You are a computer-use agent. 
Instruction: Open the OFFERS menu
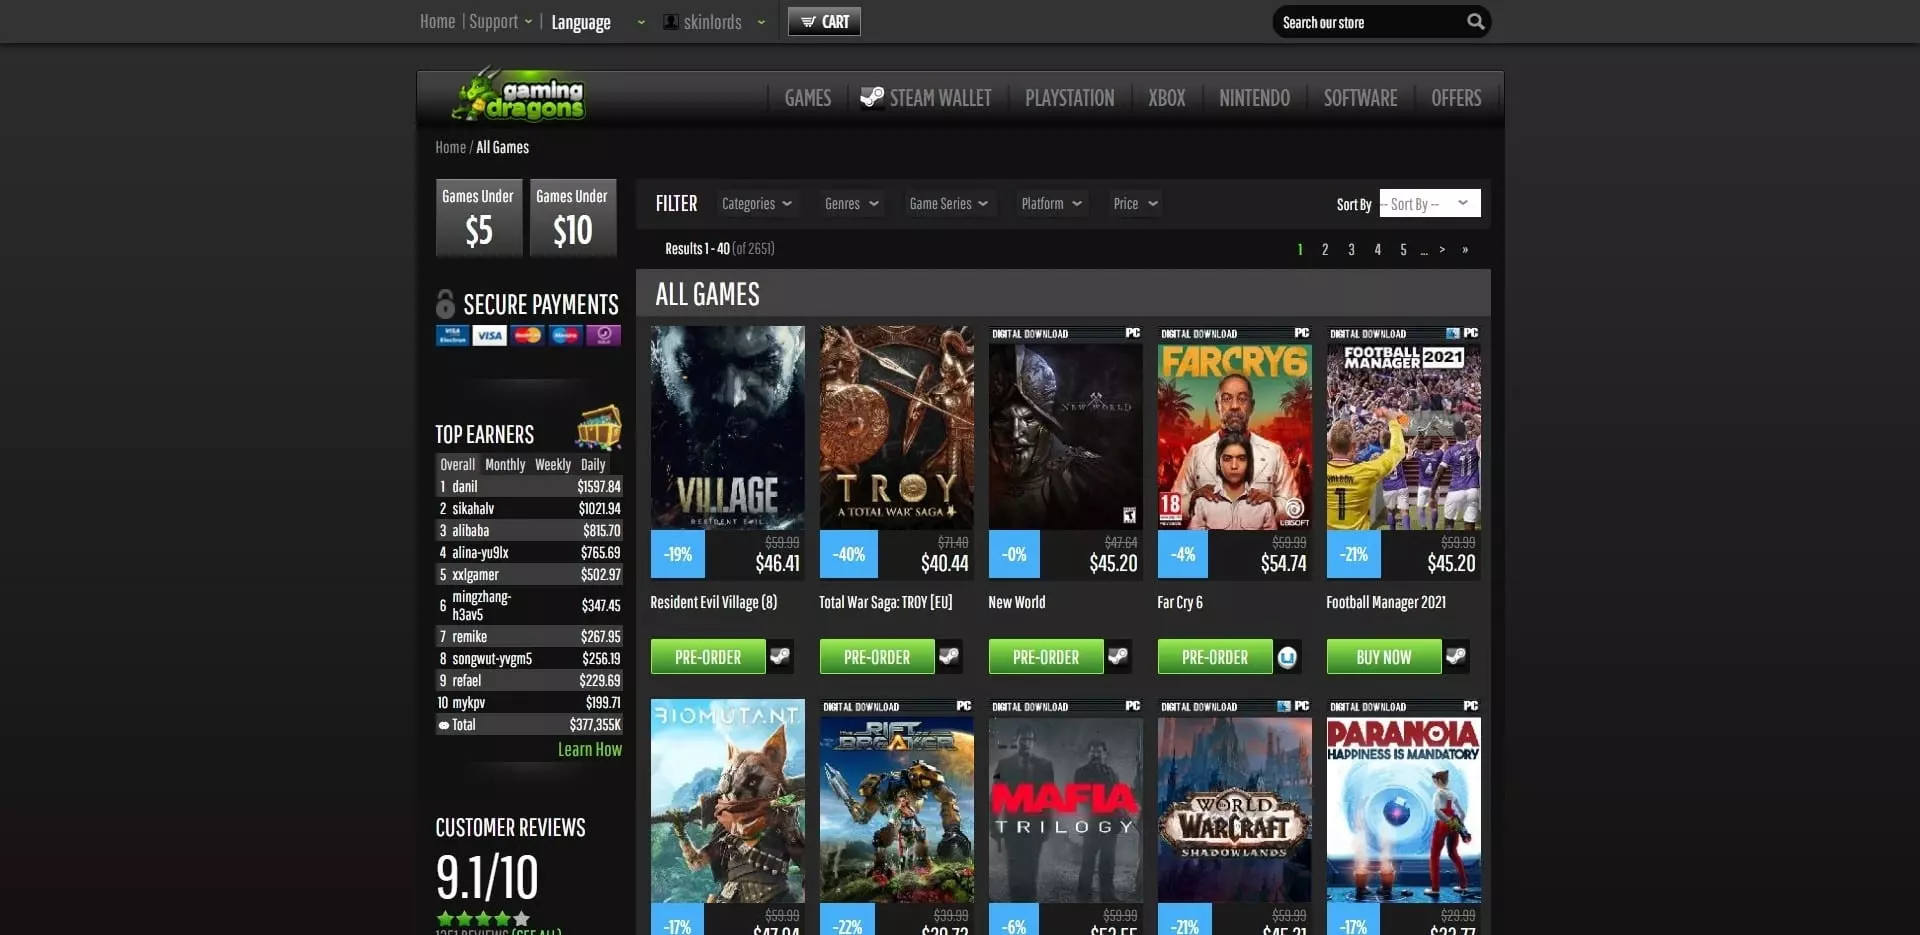[1456, 98]
